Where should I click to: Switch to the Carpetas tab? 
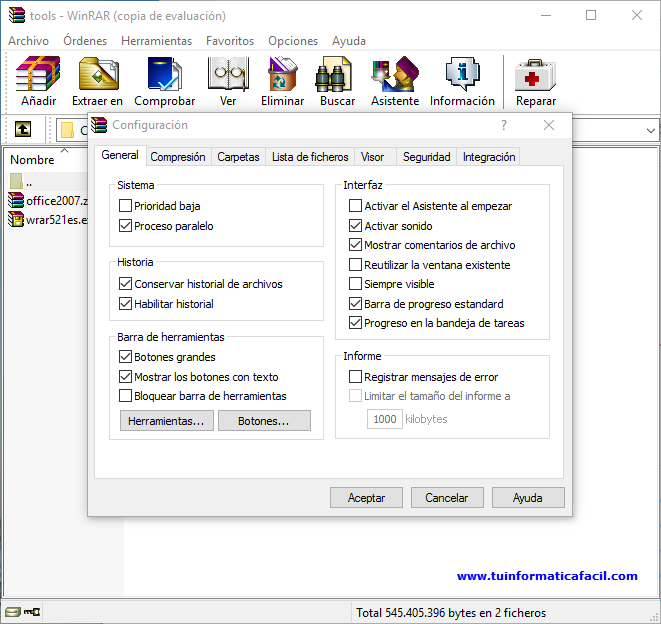point(238,157)
